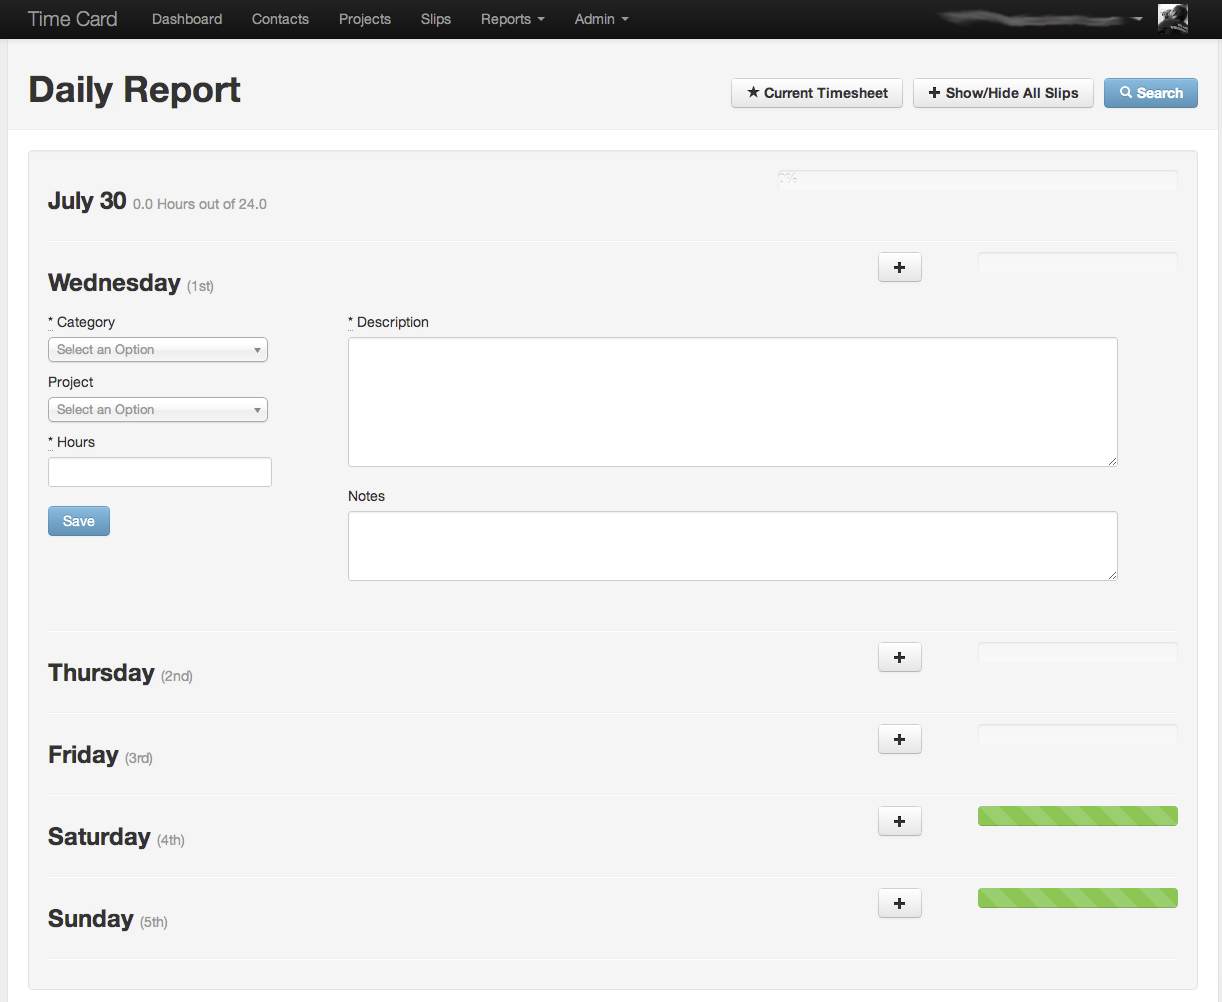Screen dimensions: 1222x1002
Task: Click the Time Card brand link
Action: coord(72,19)
